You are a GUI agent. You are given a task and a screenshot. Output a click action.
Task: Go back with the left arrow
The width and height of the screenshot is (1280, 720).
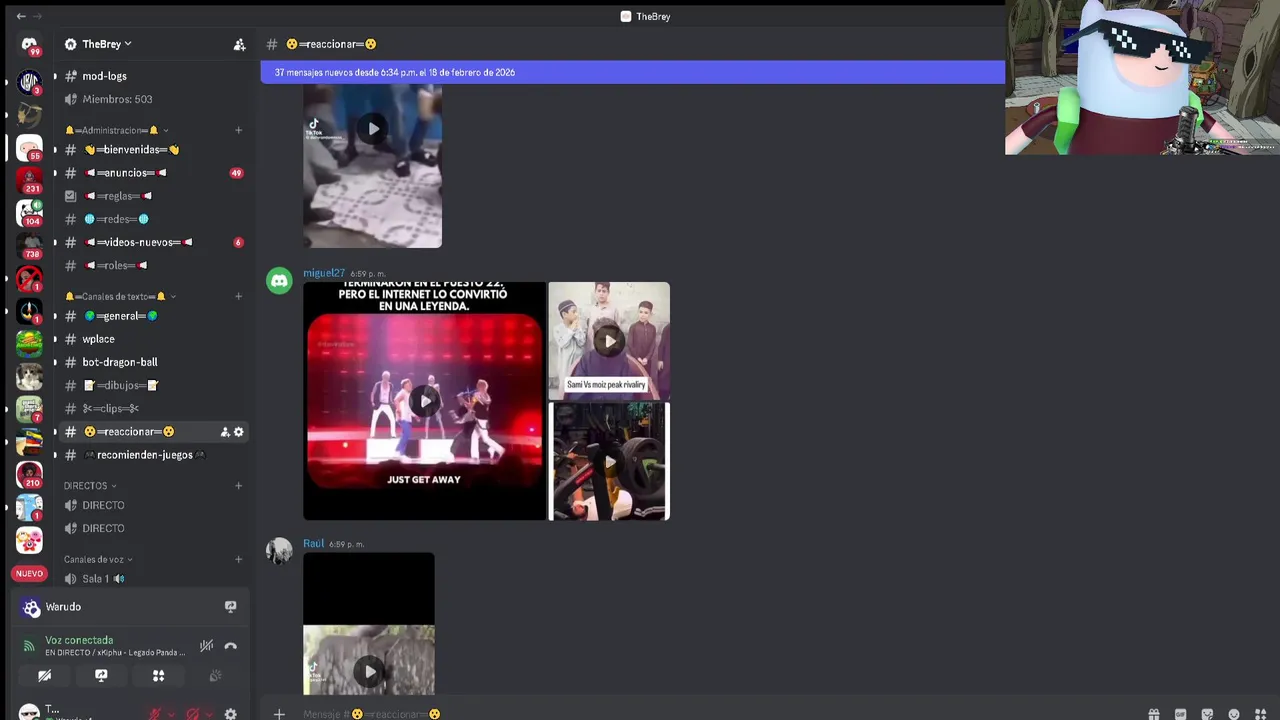[21, 16]
